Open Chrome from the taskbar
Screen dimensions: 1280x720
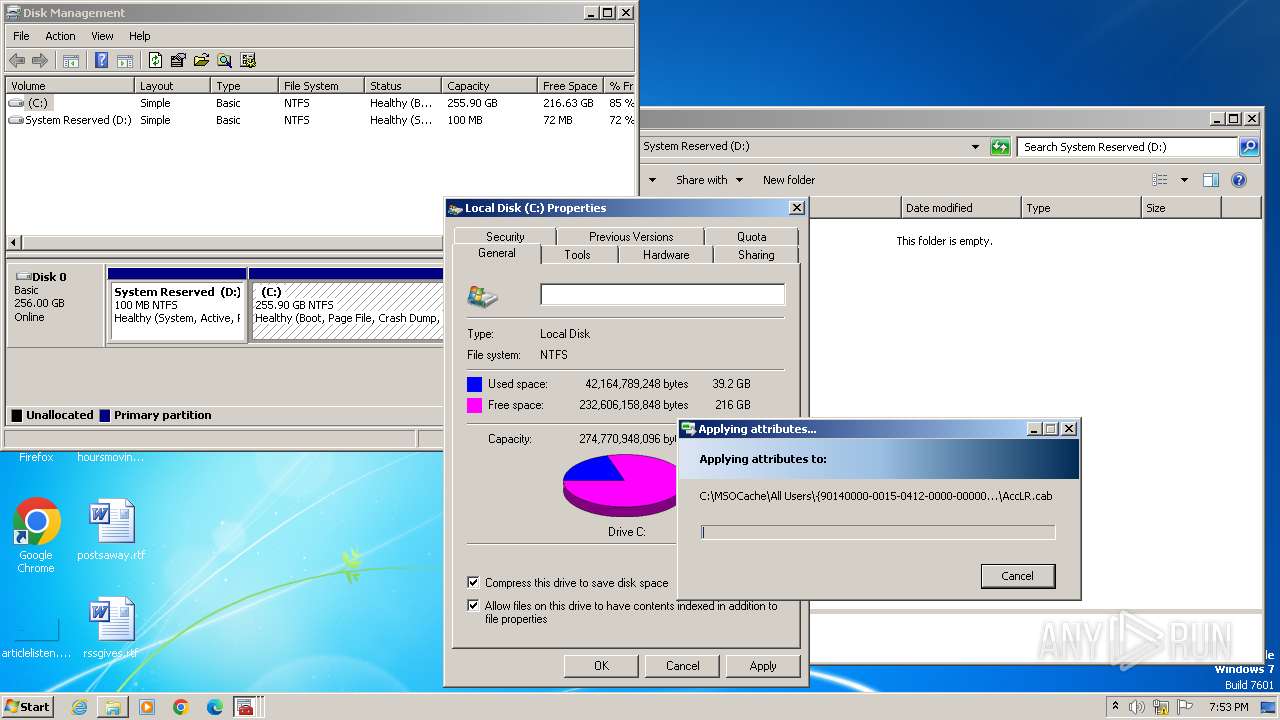click(181, 707)
